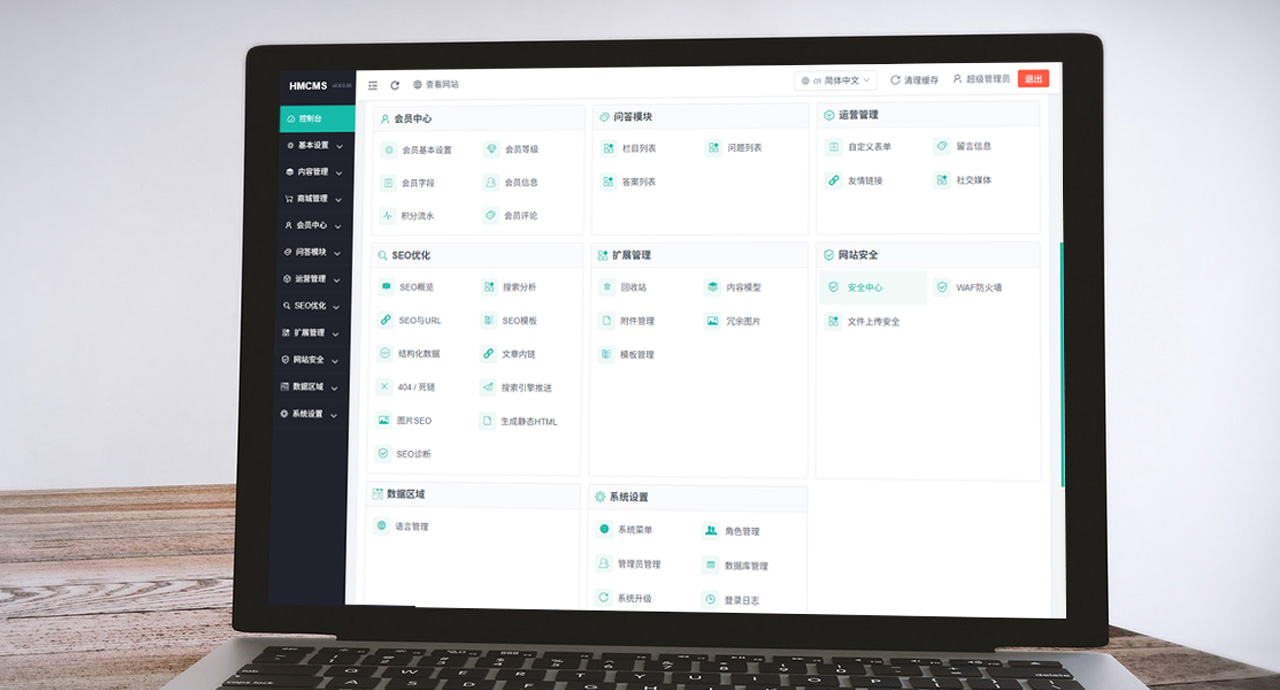Click the refresh icon in top bar
The image size is (1280, 690).
pos(395,86)
